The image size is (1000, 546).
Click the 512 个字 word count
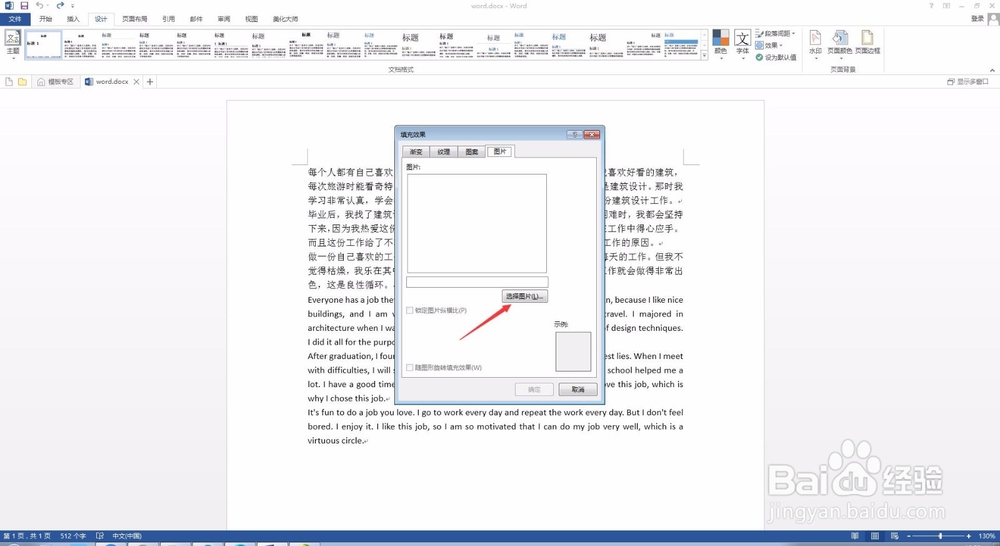pos(73,536)
